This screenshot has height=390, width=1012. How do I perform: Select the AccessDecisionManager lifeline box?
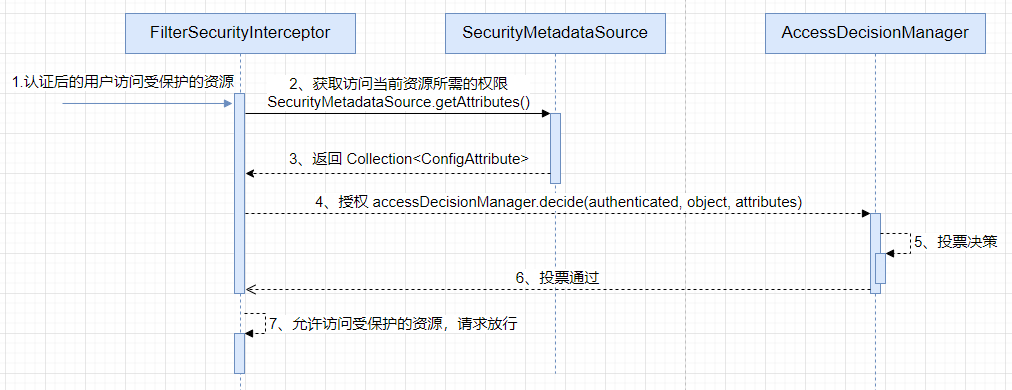pyautogui.click(x=875, y=32)
